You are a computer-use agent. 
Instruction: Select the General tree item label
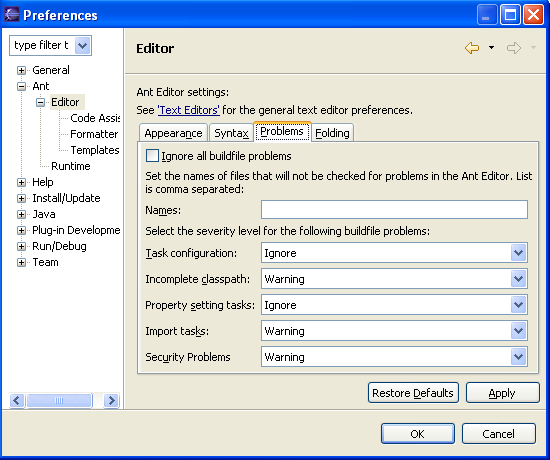(51, 70)
